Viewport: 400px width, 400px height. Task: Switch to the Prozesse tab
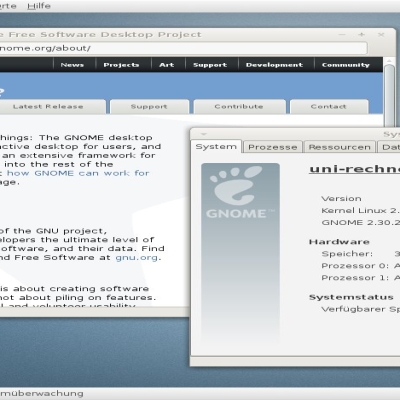click(273, 147)
